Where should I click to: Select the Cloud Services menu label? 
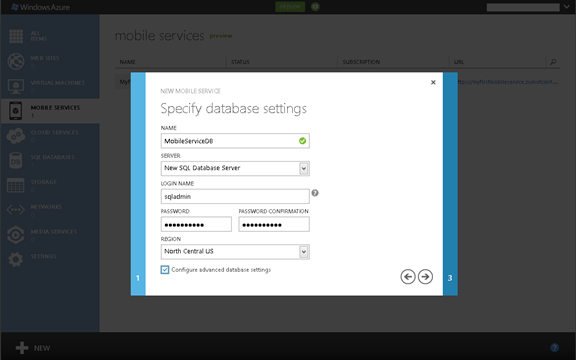pyautogui.click(x=54, y=132)
